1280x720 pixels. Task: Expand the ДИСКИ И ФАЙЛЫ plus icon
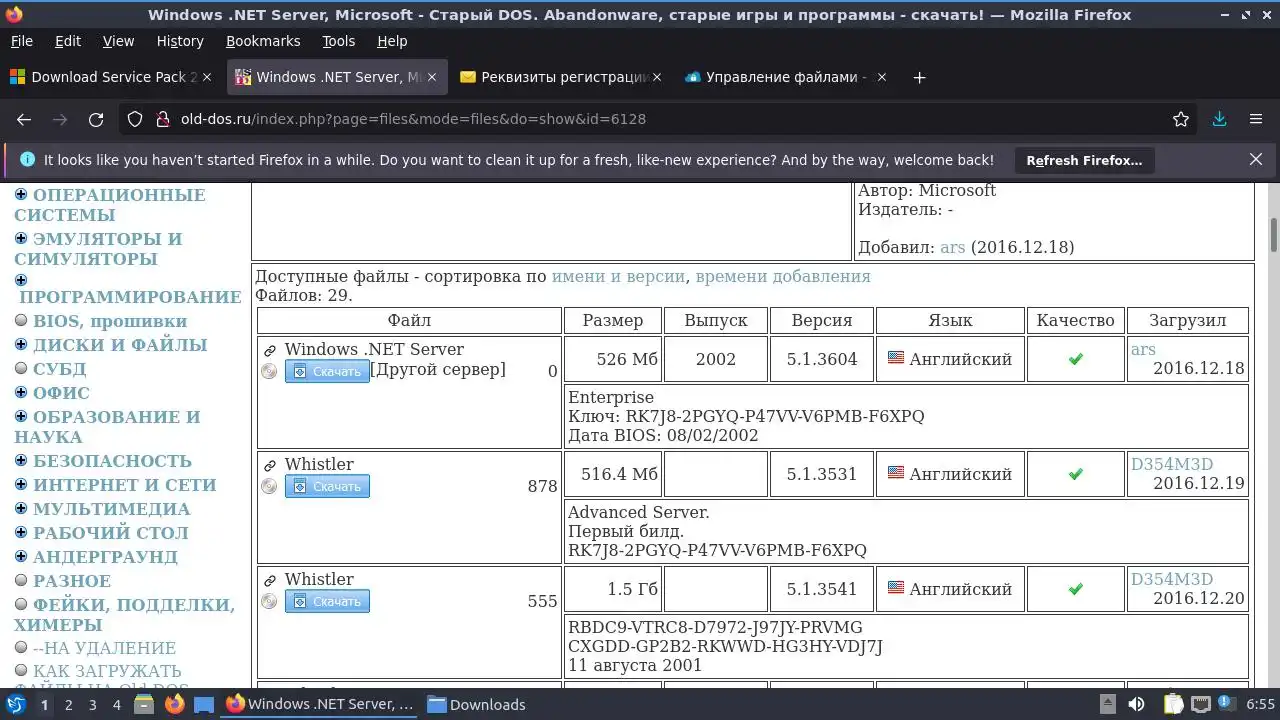(21, 345)
